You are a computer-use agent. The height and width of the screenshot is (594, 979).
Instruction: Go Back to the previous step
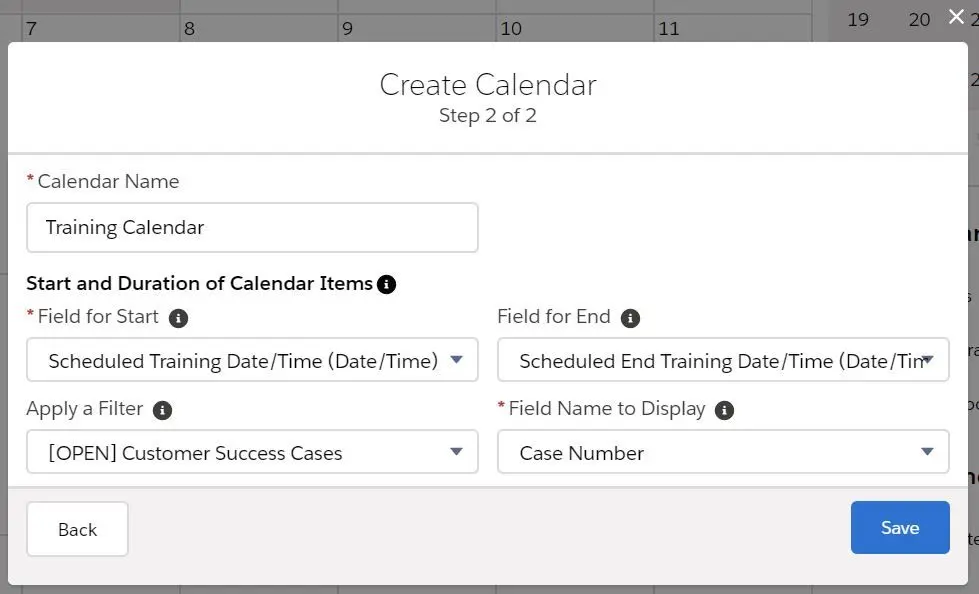pyautogui.click(x=77, y=529)
